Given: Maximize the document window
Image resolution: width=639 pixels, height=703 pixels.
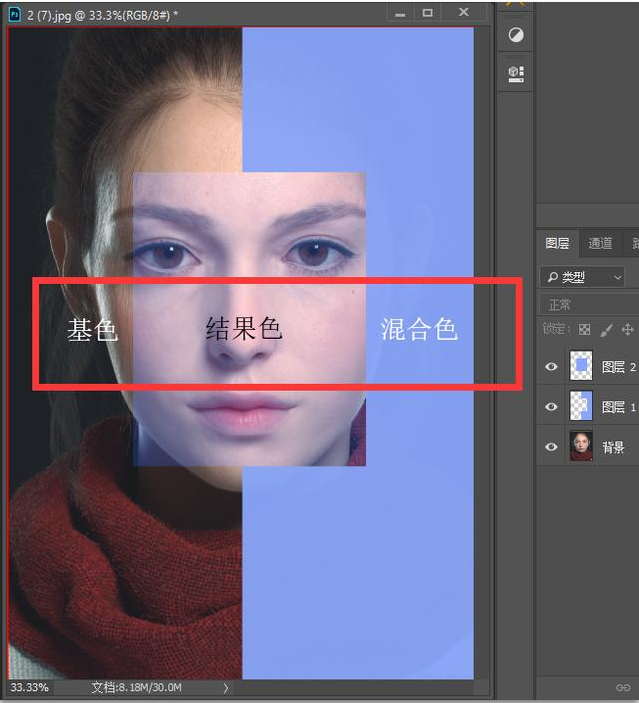Looking at the screenshot, I should coord(428,12).
